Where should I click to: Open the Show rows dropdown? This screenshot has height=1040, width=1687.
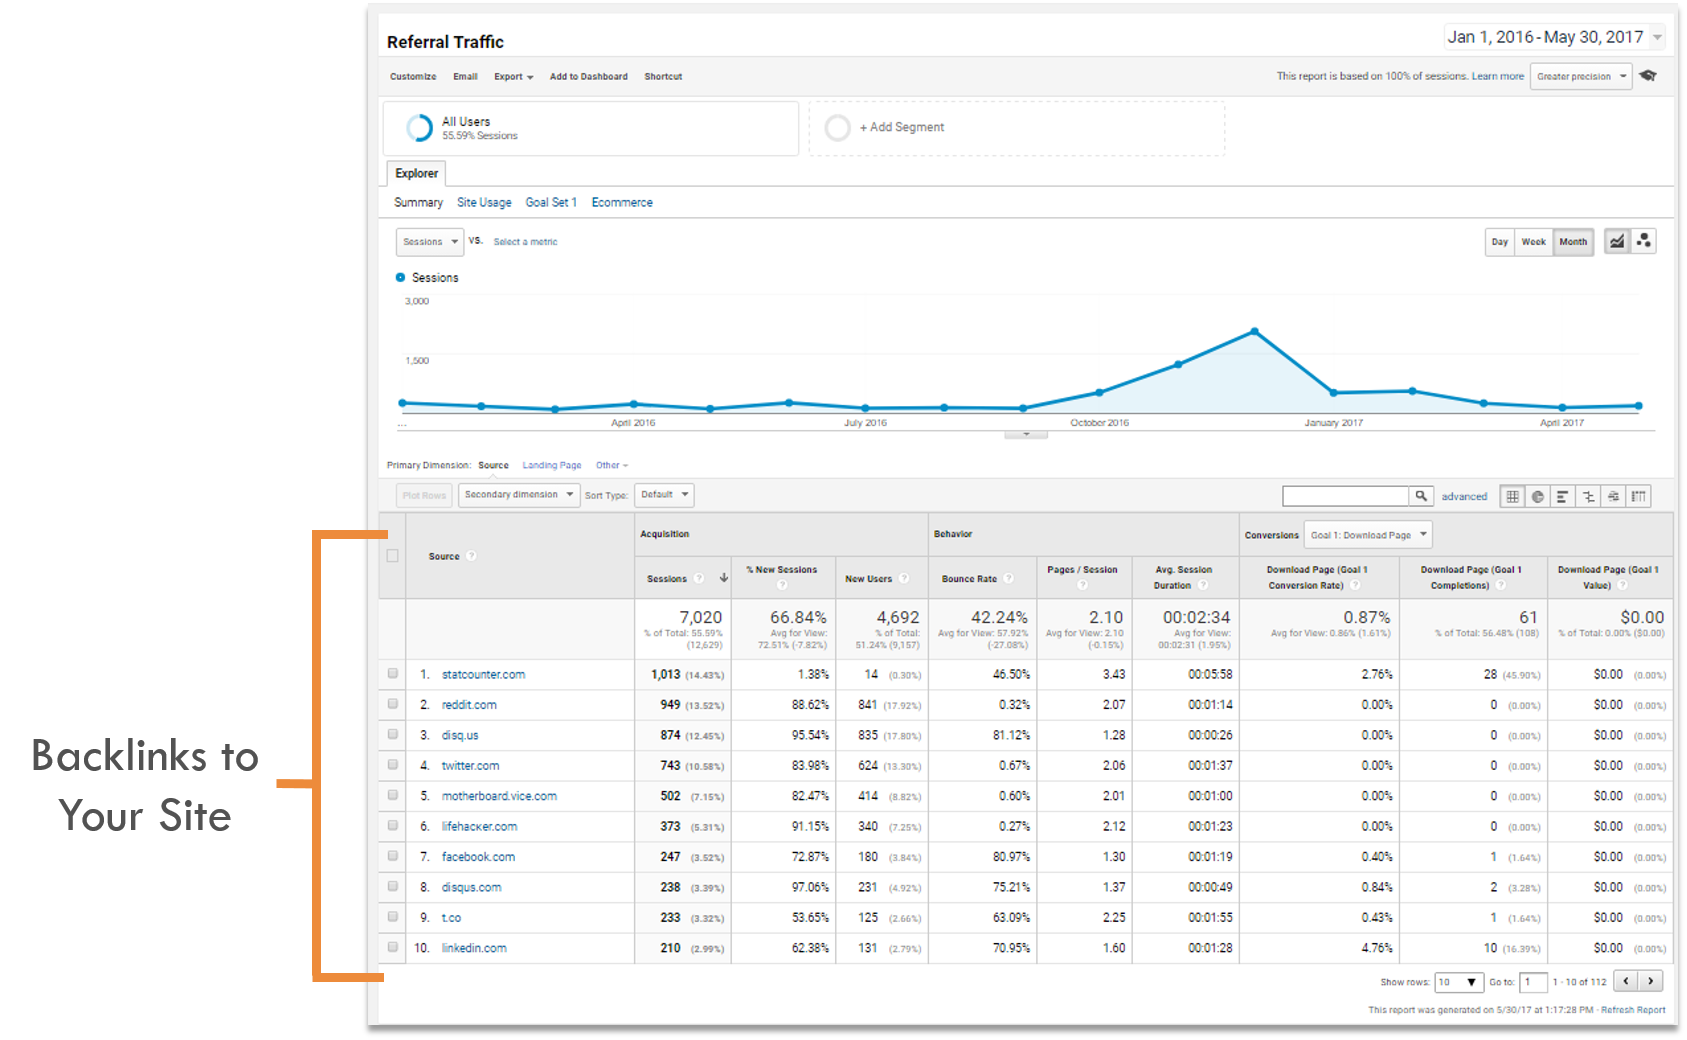click(x=1459, y=982)
